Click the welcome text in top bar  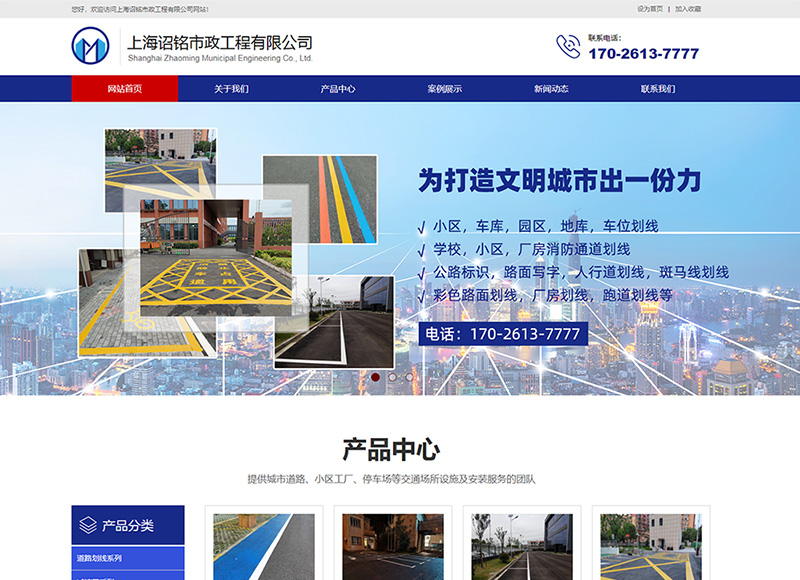(x=140, y=9)
